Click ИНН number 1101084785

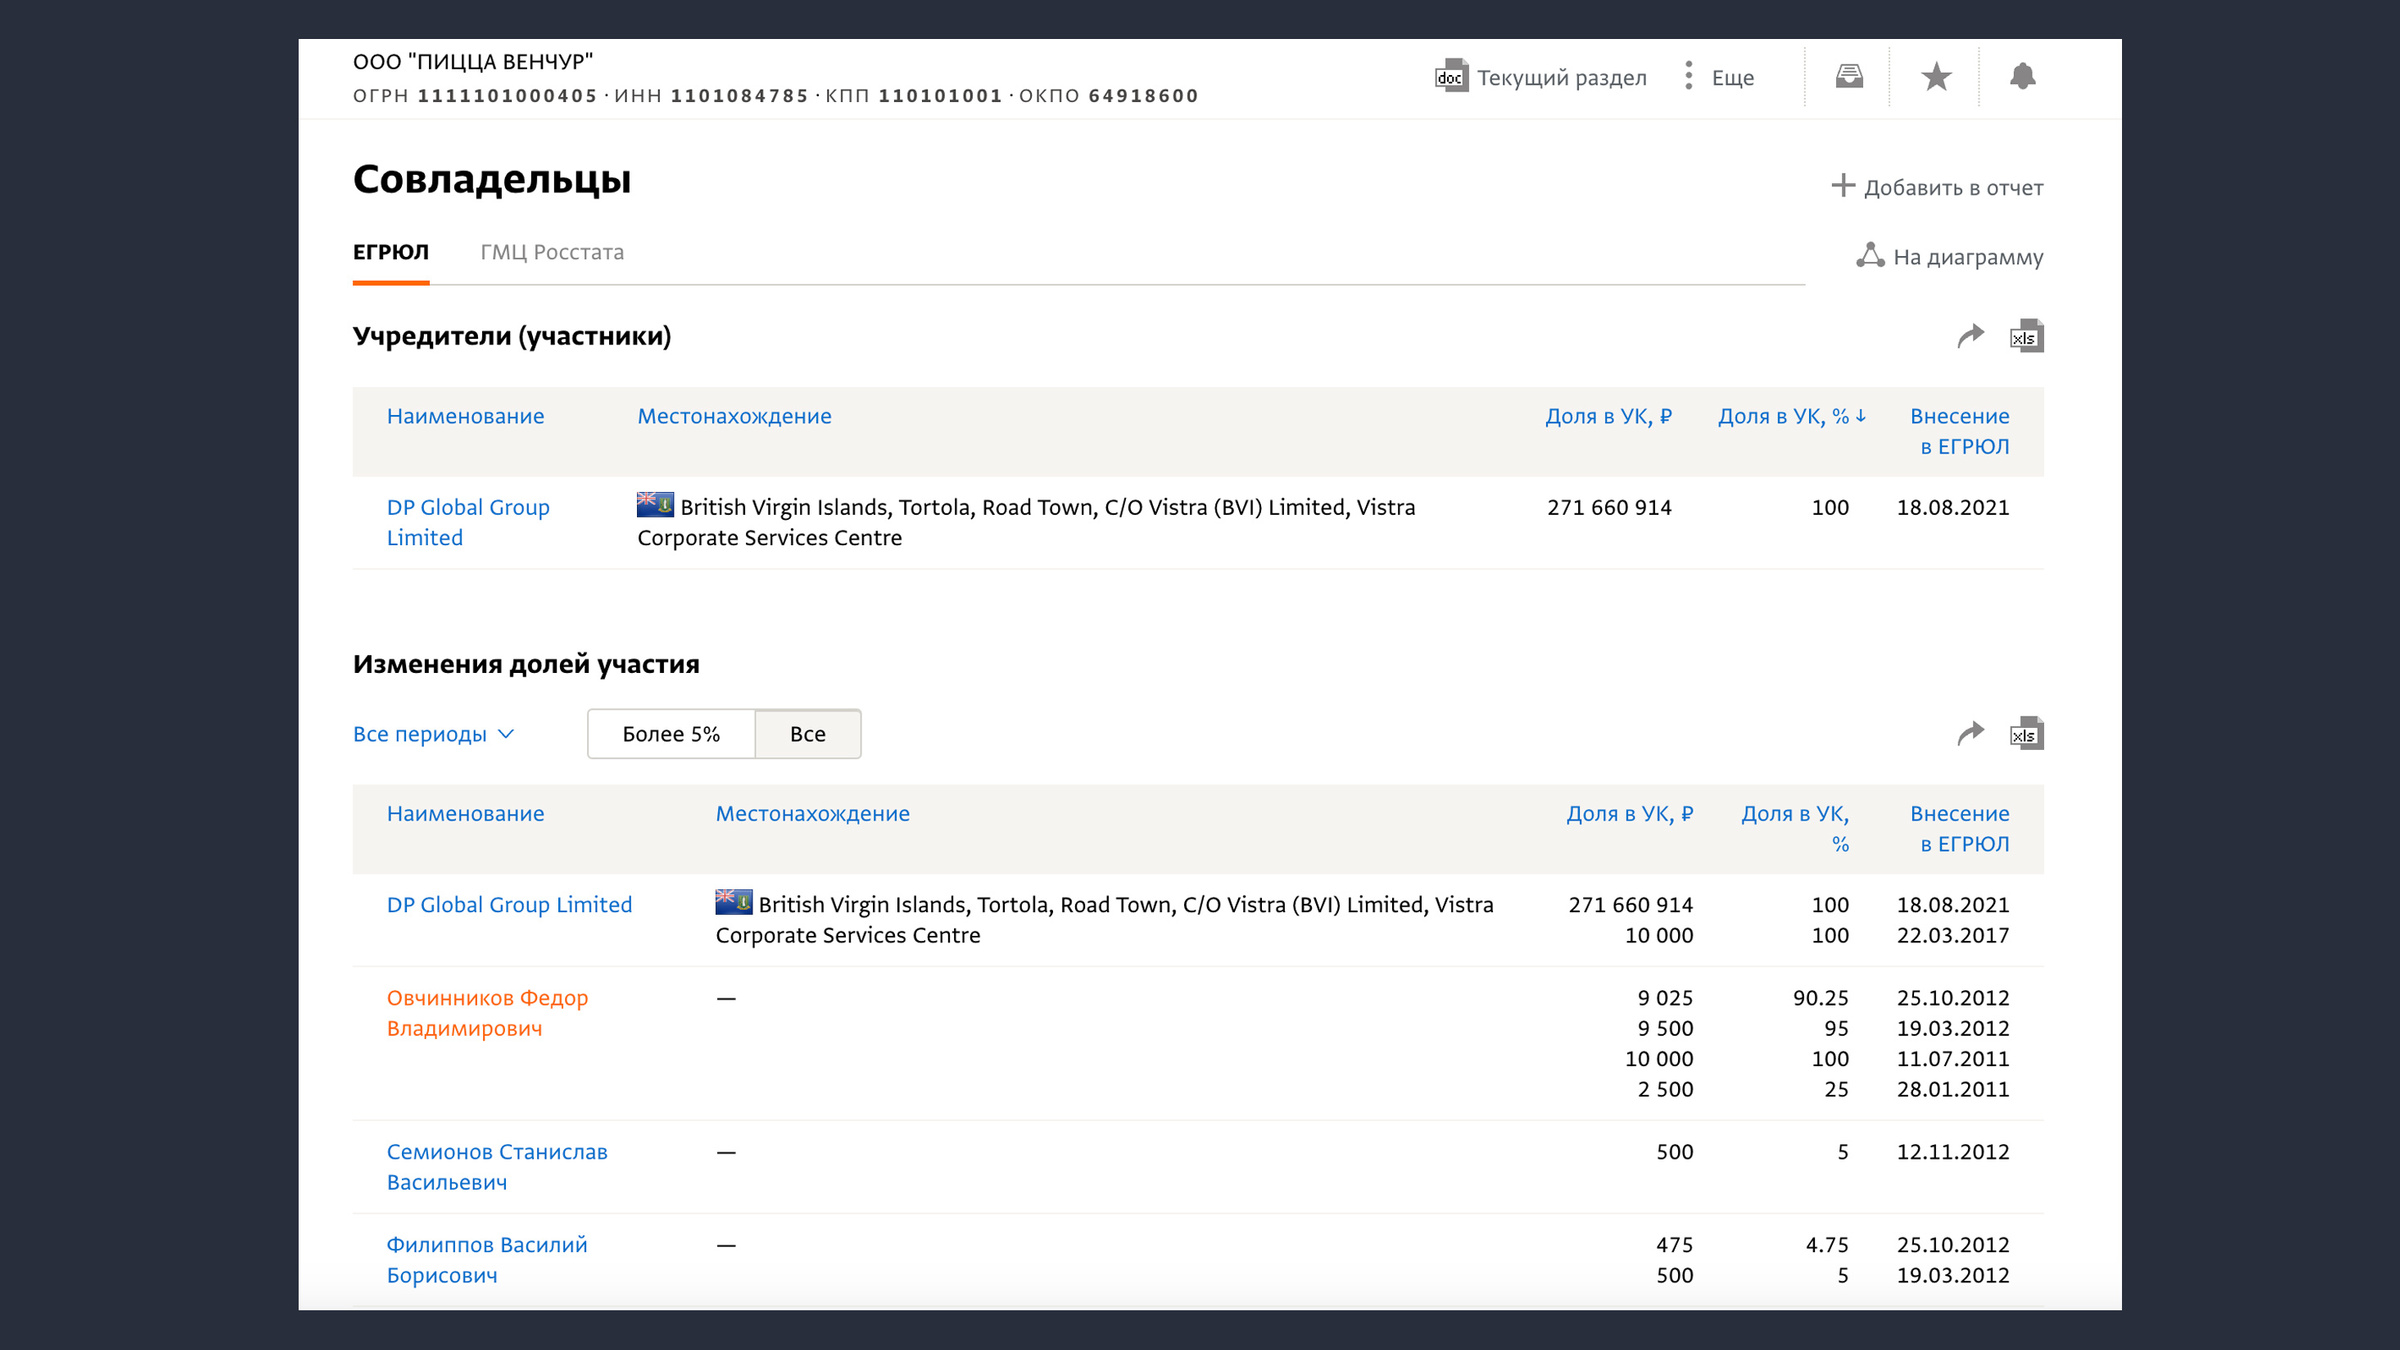pyautogui.click(x=739, y=96)
